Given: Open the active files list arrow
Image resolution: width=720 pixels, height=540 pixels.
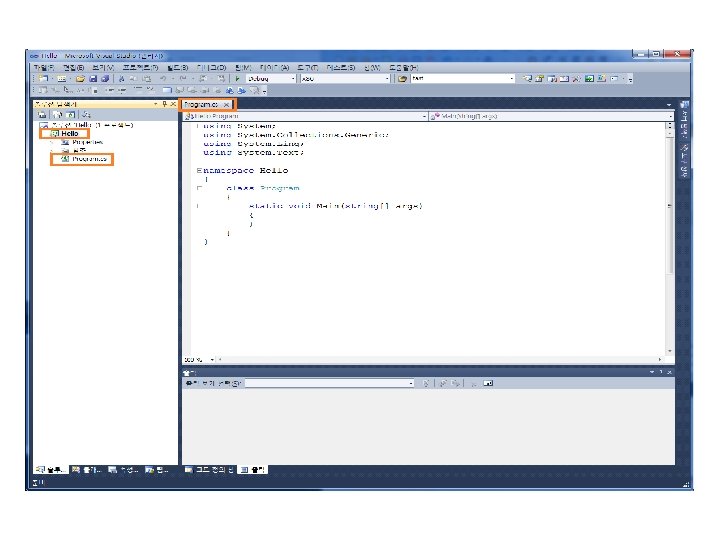Looking at the screenshot, I should (x=669, y=105).
